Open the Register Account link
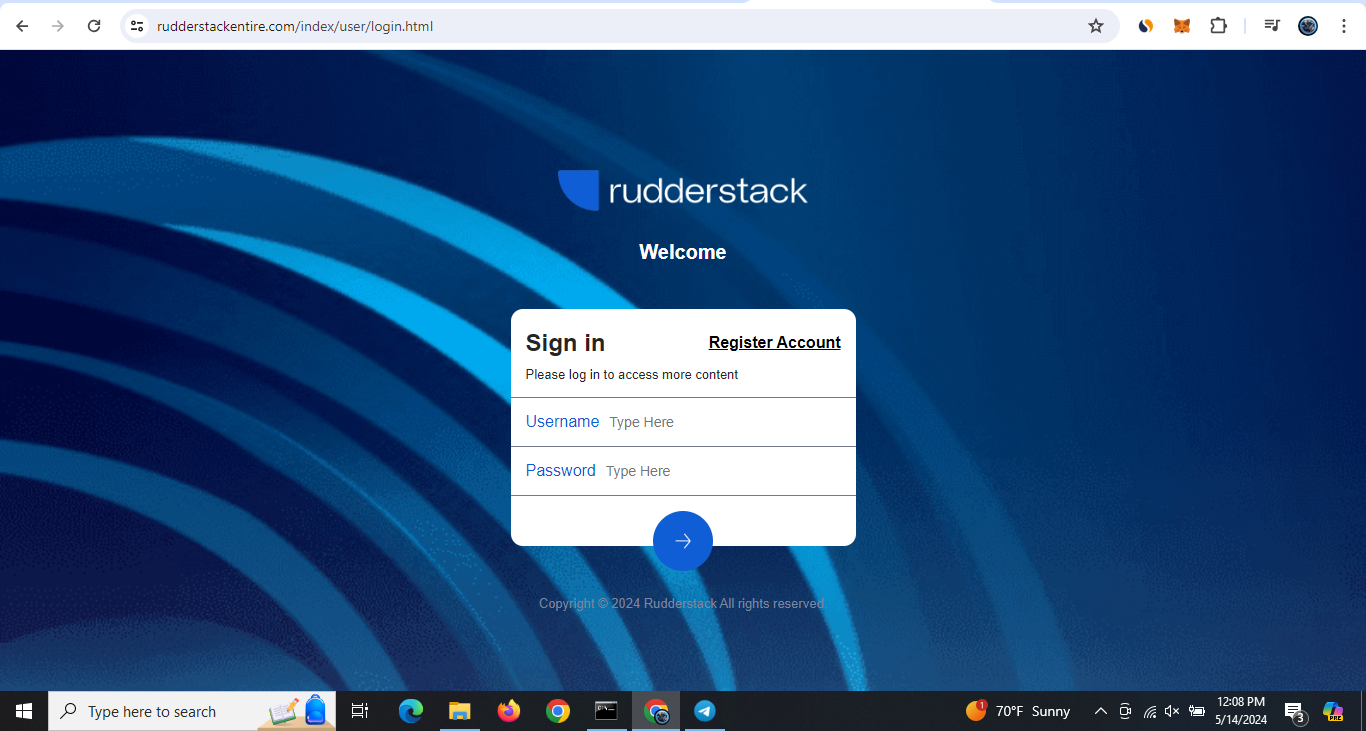The image size is (1366, 731). click(x=775, y=342)
